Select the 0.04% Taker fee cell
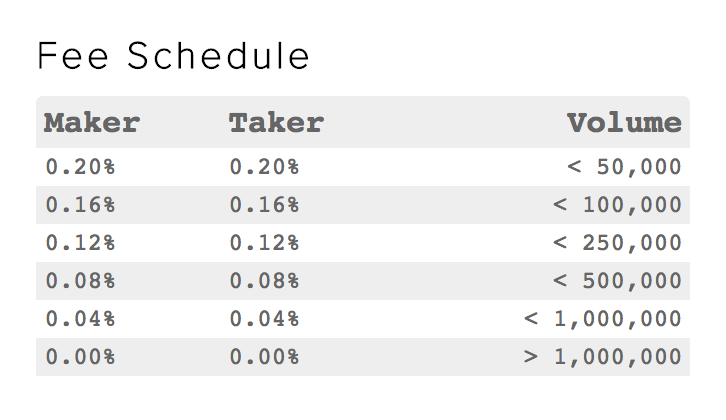Viewport: 726px width, 420px height. point(264,319)
